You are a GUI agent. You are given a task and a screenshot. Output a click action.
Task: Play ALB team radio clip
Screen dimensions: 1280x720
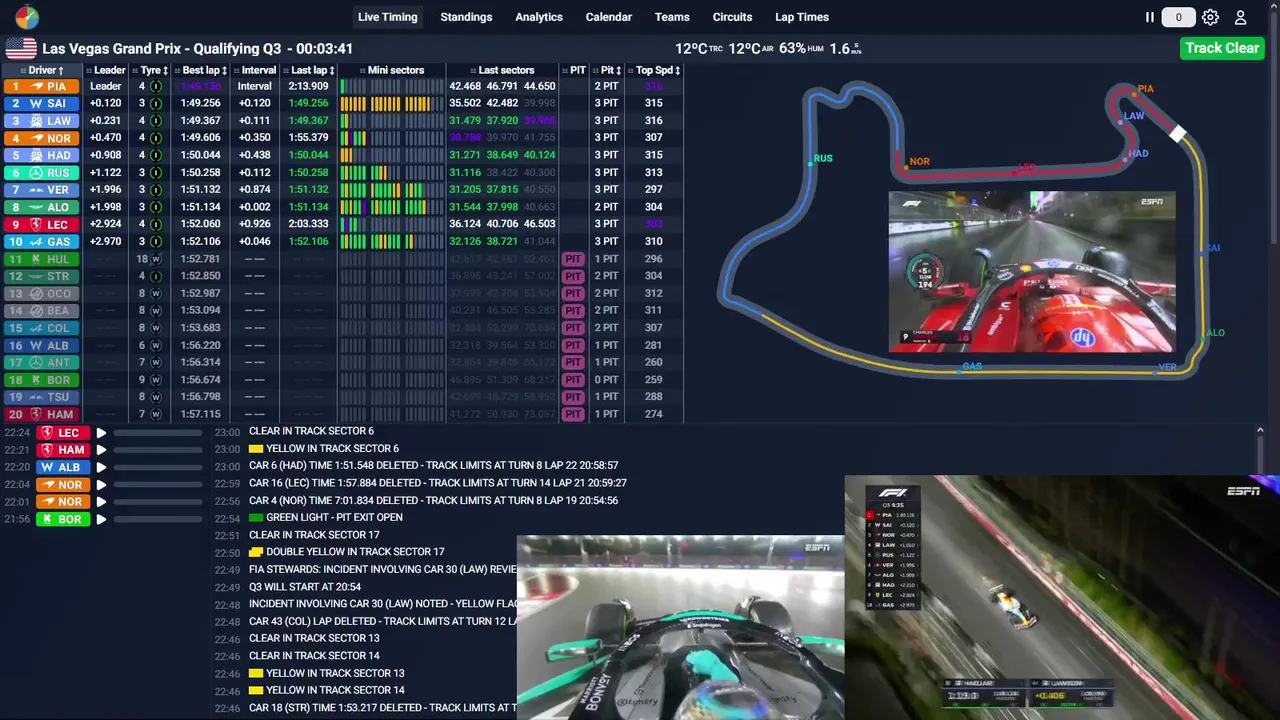(101, 467)
